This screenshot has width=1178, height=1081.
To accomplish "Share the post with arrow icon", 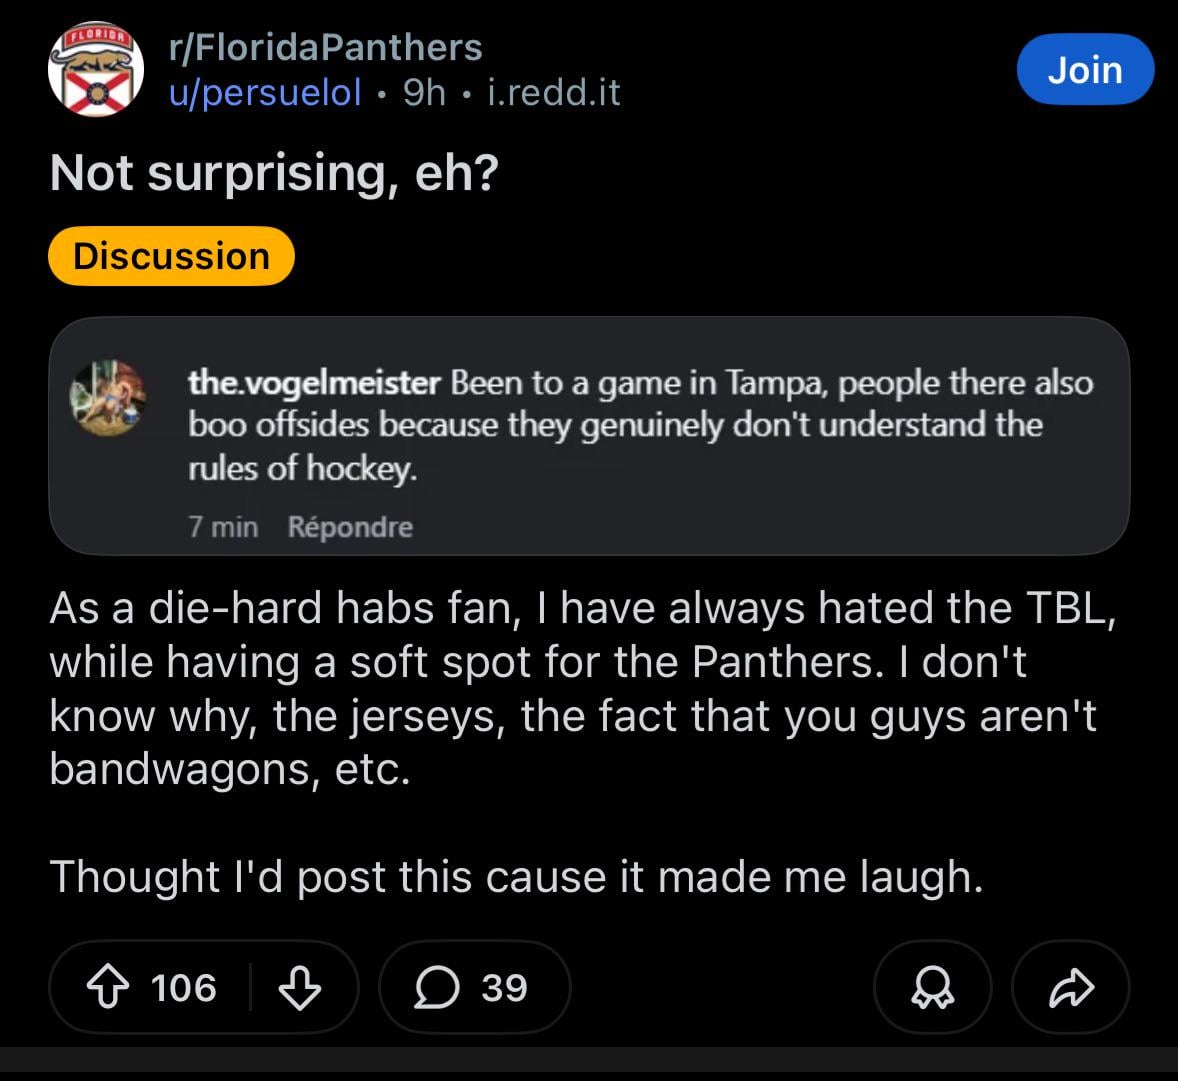I will (1071, 988).
